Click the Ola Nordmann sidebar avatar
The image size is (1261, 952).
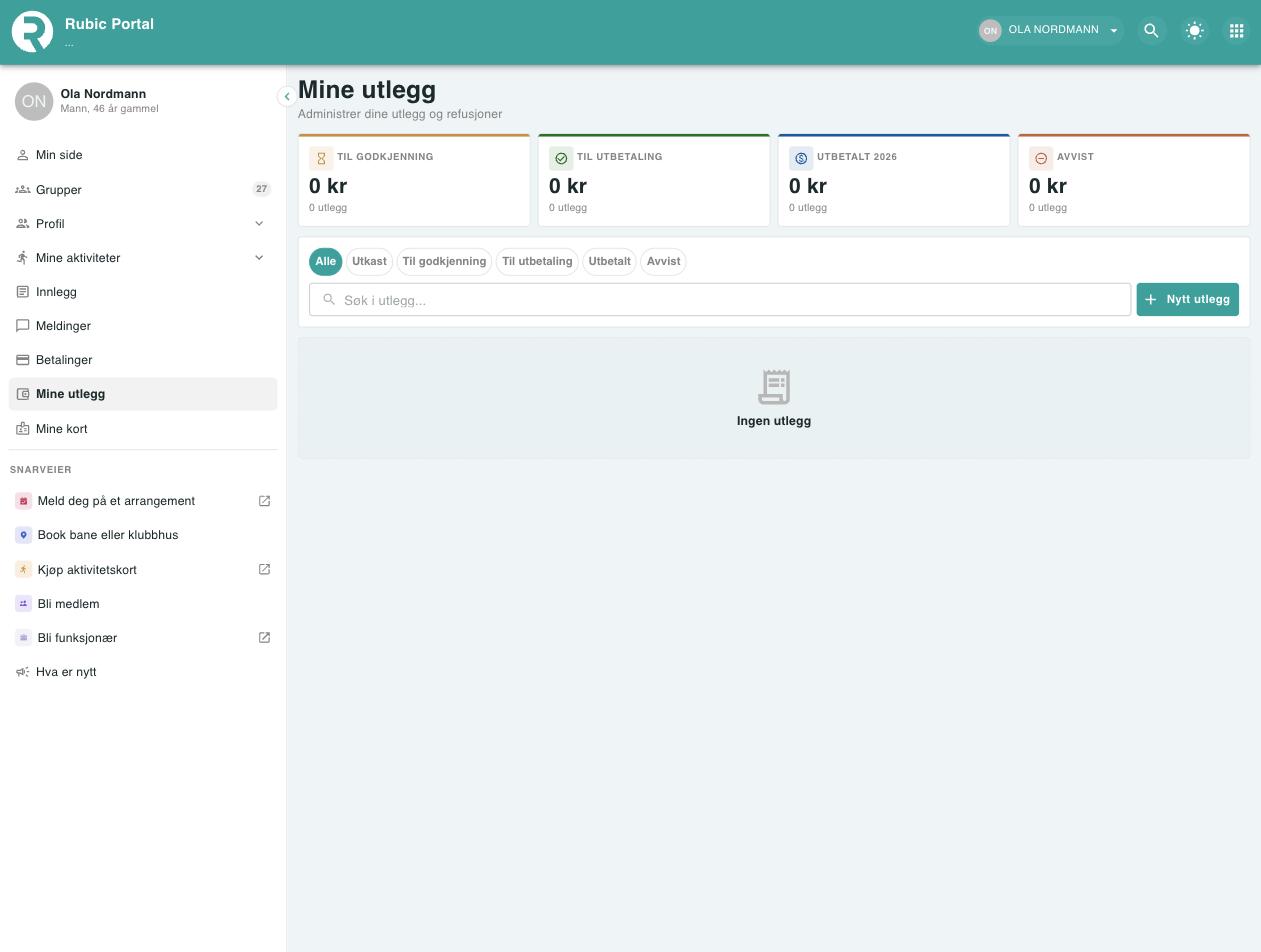point(34,101)
